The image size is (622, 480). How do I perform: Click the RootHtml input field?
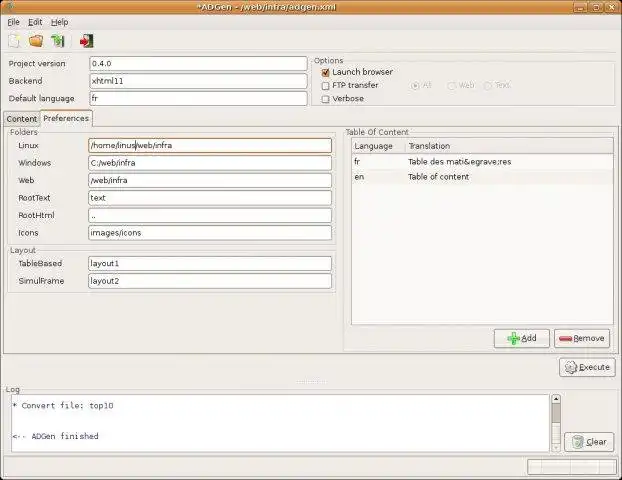click(210, 215)
